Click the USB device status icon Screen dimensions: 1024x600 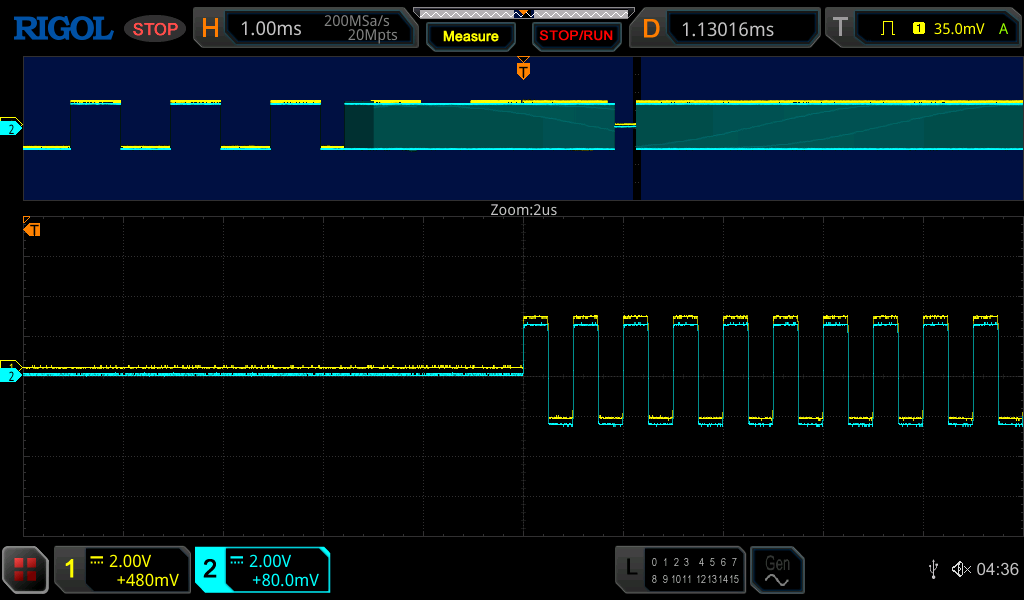933,569
